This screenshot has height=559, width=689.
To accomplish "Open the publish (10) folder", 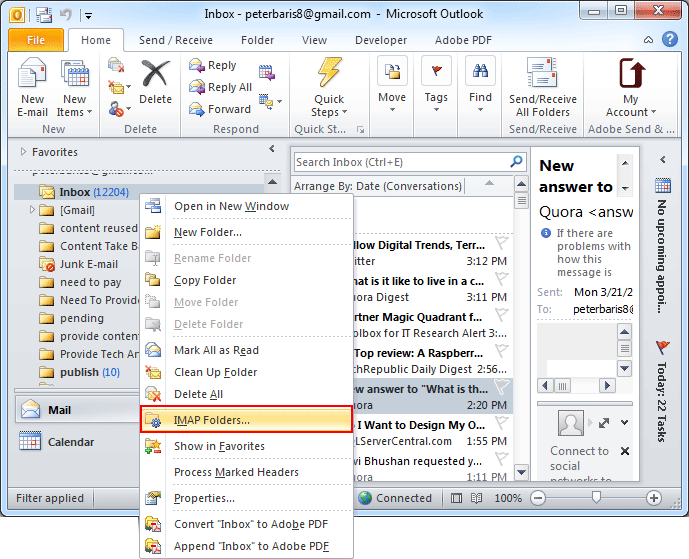I will pyautogui.click(x=90, y=372).
